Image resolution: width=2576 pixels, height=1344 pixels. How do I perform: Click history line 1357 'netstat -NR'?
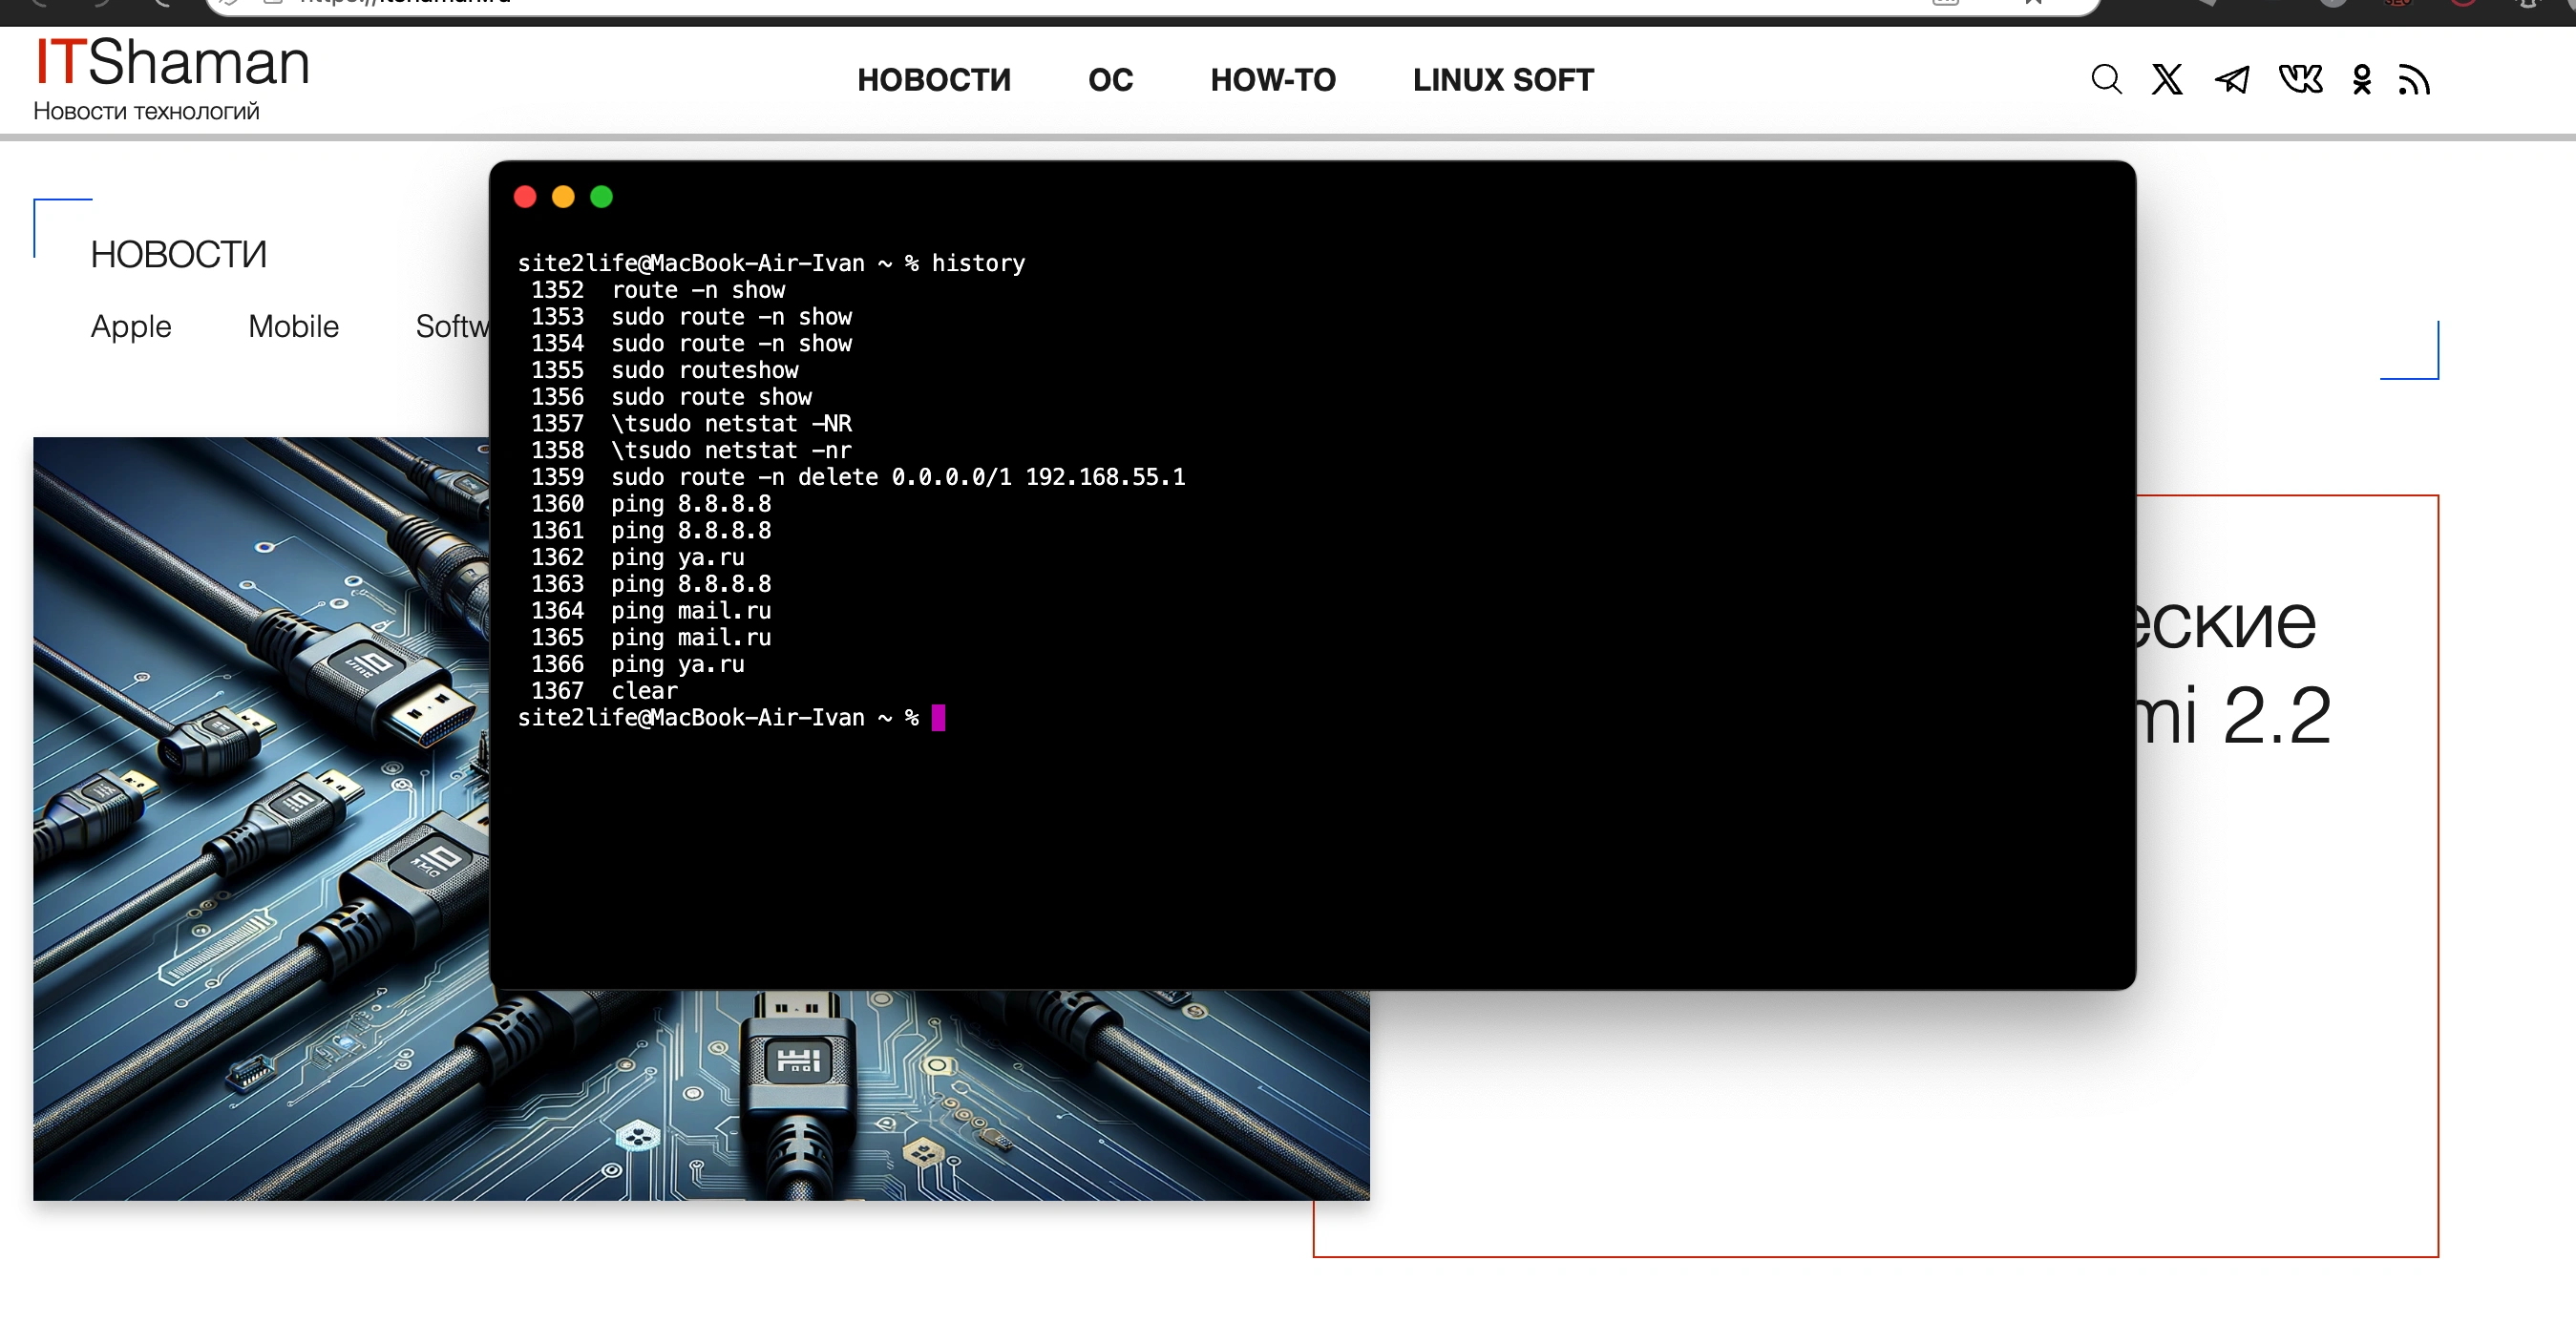click(691, 424)
